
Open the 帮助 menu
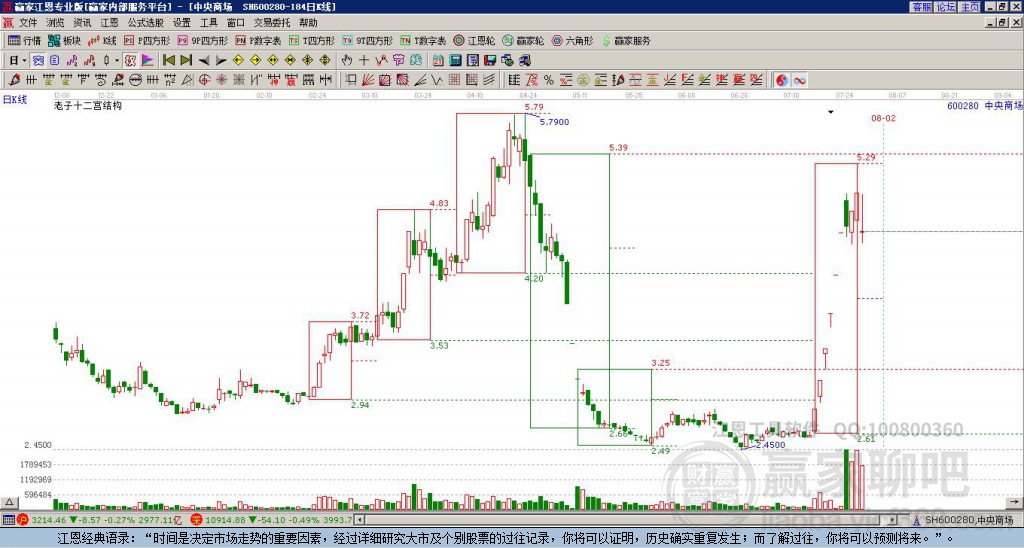[x=308, y=23]
